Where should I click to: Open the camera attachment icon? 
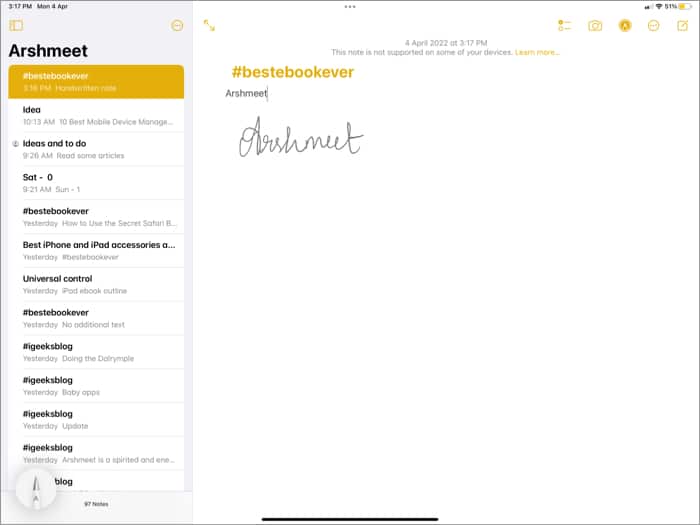(595, 26)
